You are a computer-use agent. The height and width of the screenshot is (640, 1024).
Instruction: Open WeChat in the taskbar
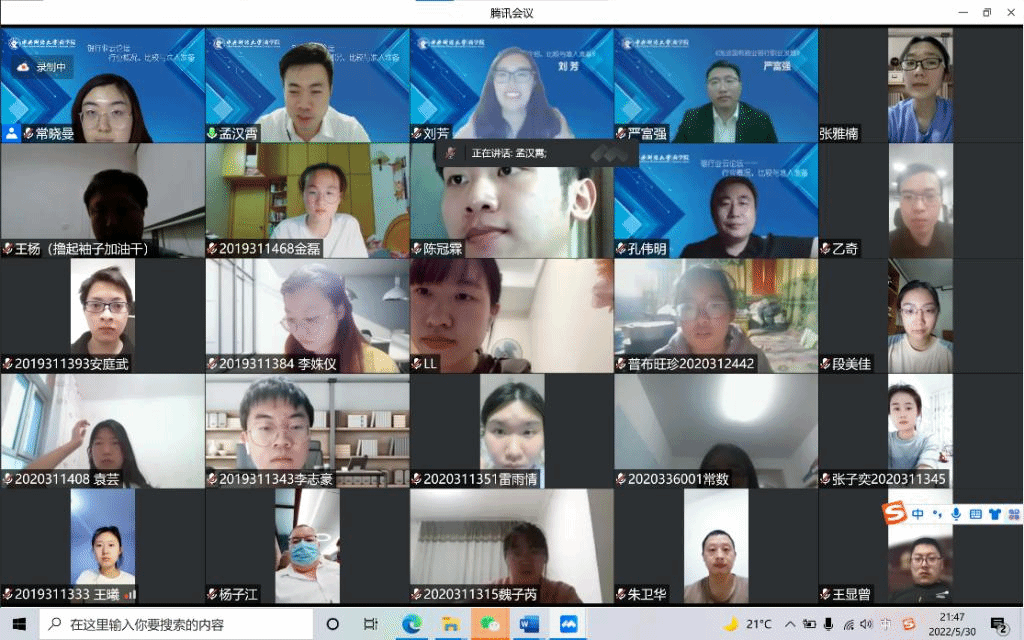click(490, 624)
